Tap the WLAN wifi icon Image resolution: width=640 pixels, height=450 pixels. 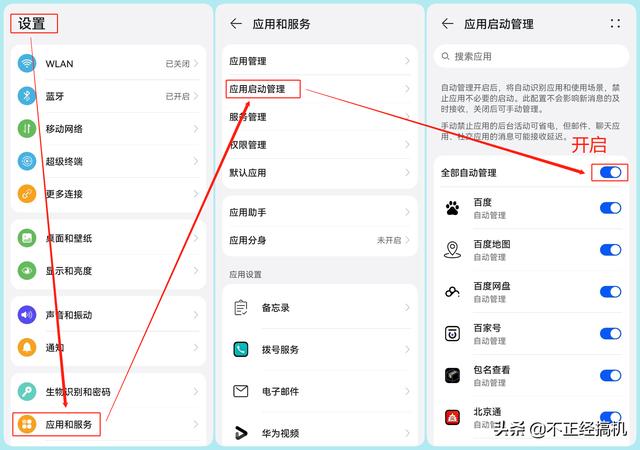[x=27, y=64]
